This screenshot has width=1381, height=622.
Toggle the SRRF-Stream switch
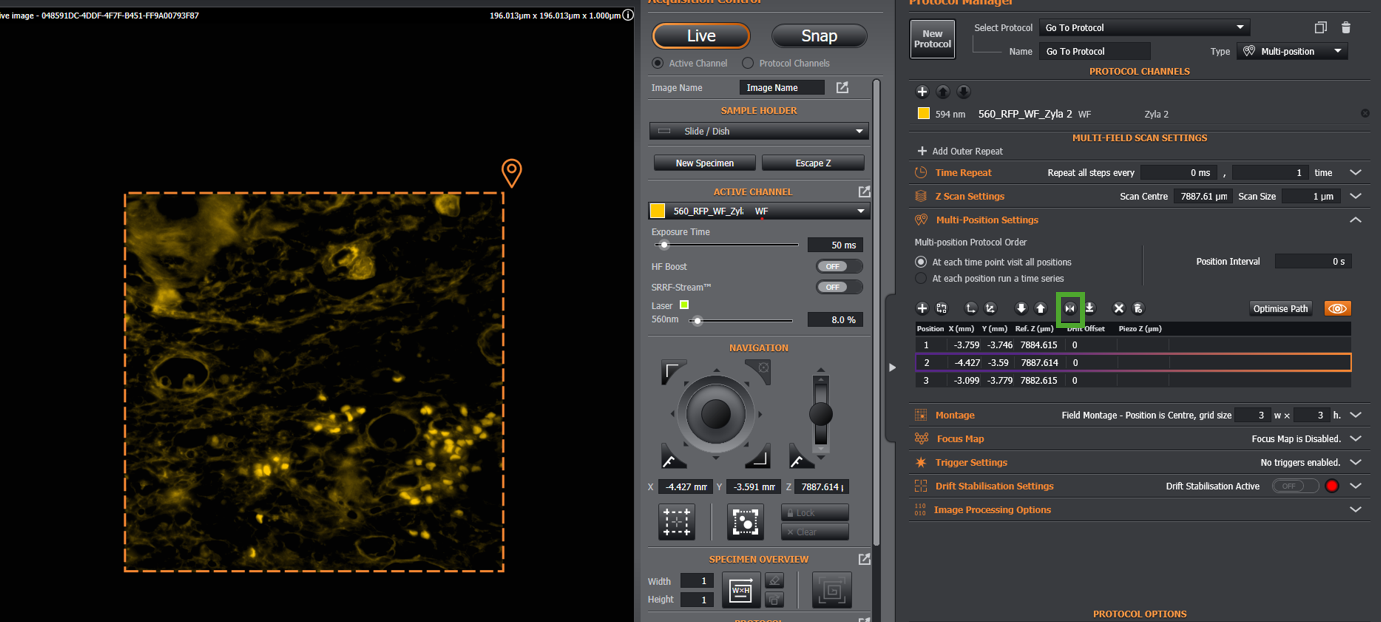(x=831, y=287)
